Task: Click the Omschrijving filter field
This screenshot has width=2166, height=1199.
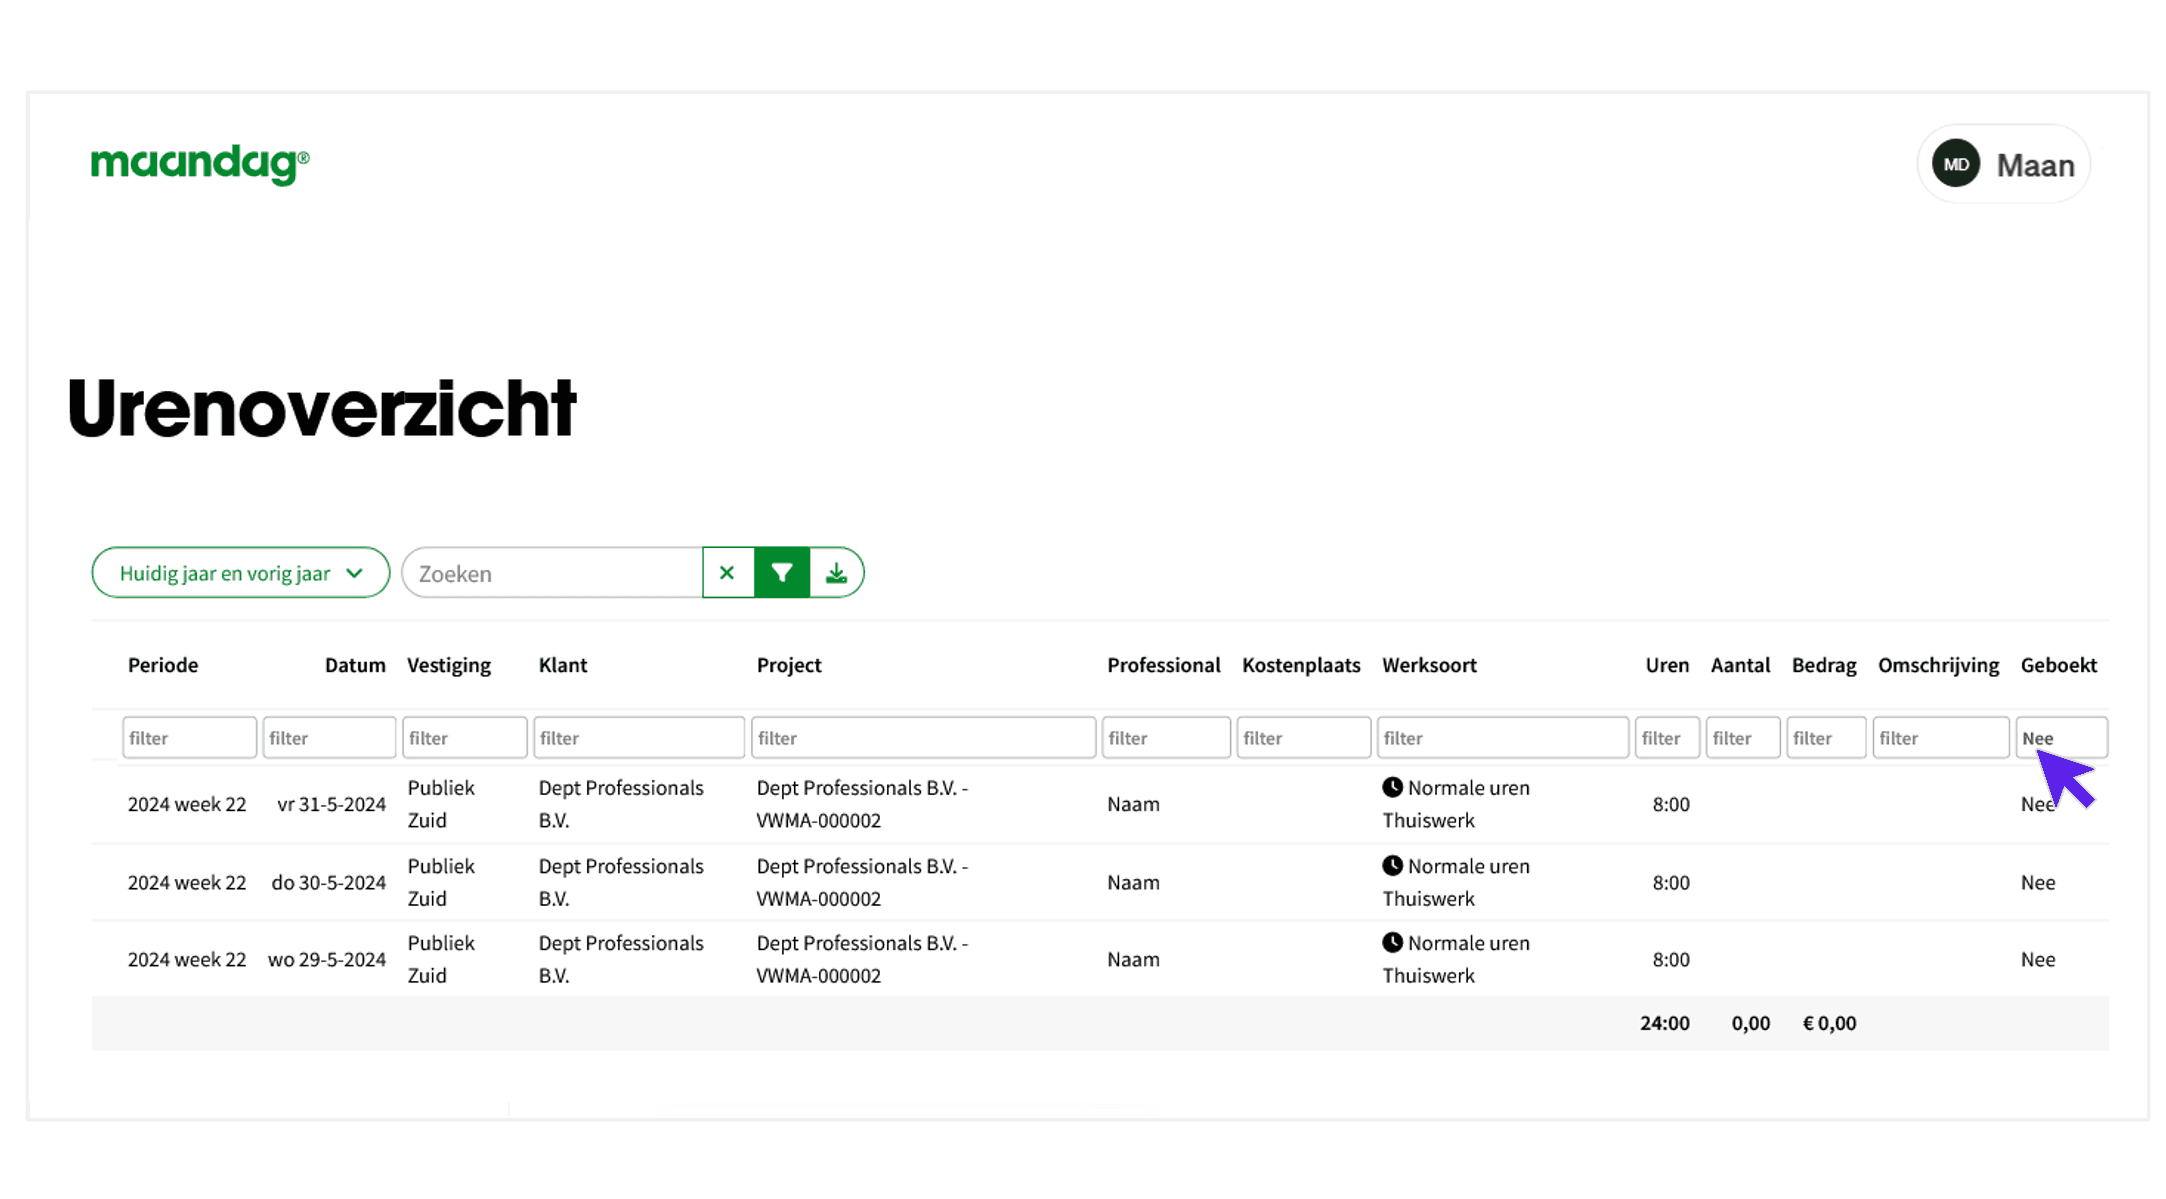Action: [x=1940, y=737]
